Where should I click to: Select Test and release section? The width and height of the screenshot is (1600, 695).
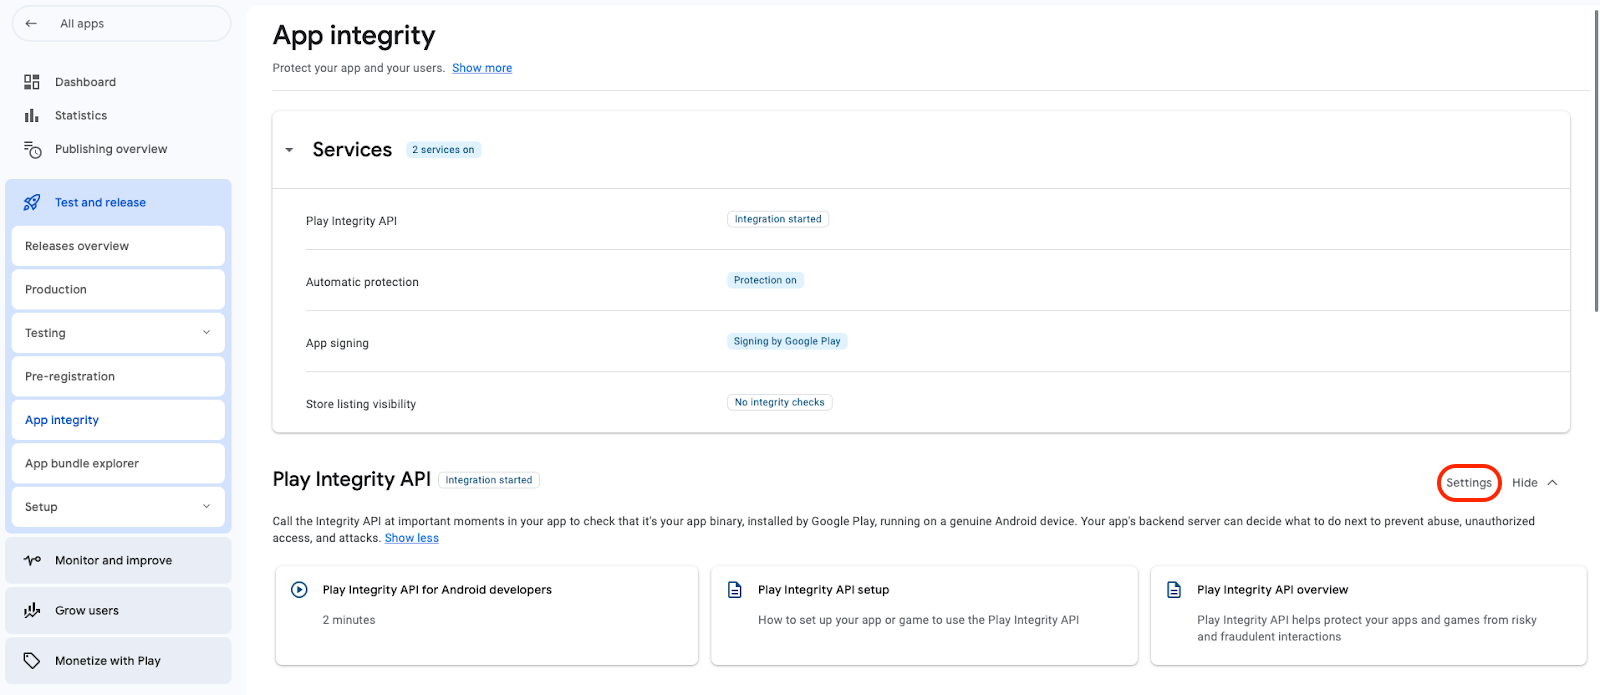118,202
